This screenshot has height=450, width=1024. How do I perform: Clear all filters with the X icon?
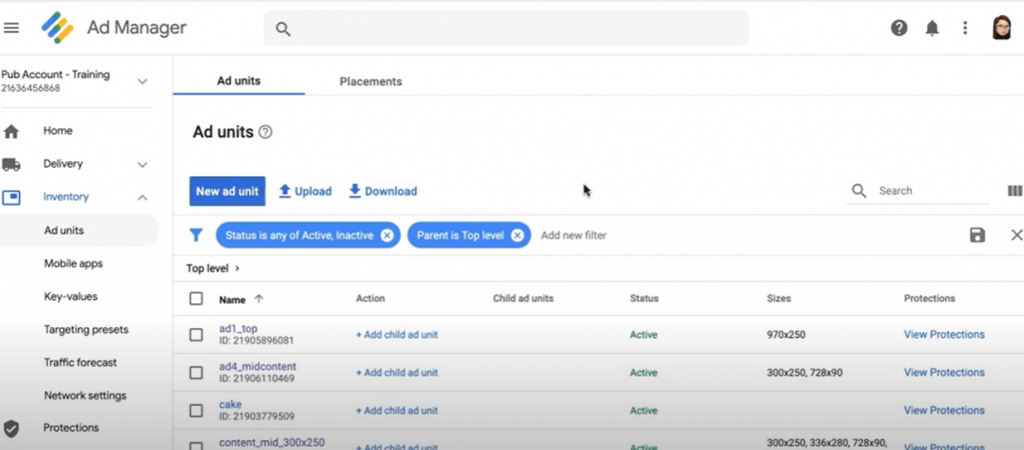click(x=1016, y=235)
